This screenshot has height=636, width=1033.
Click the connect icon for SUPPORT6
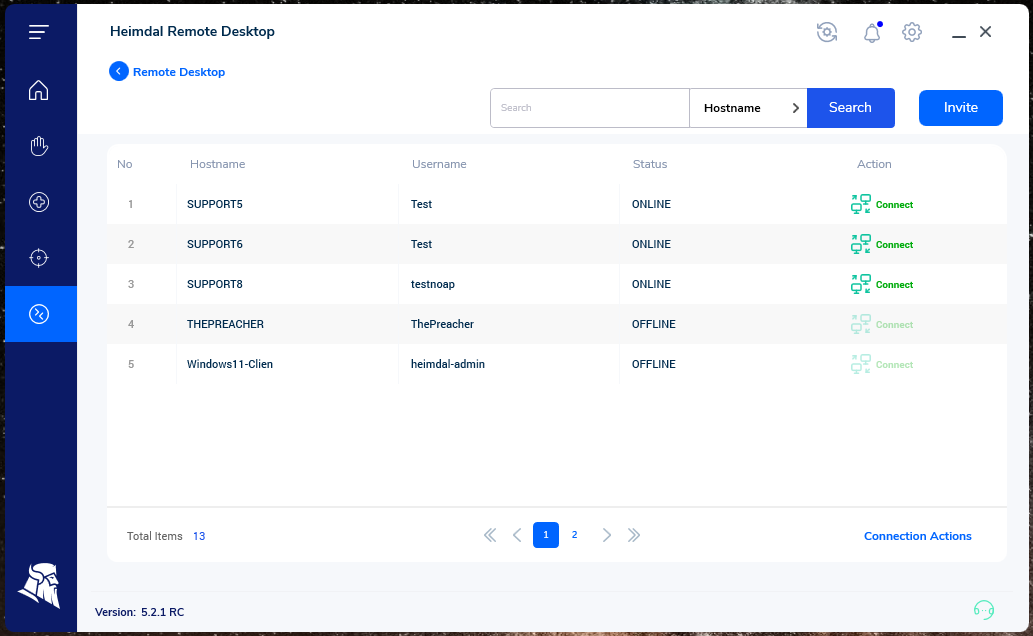860,245
